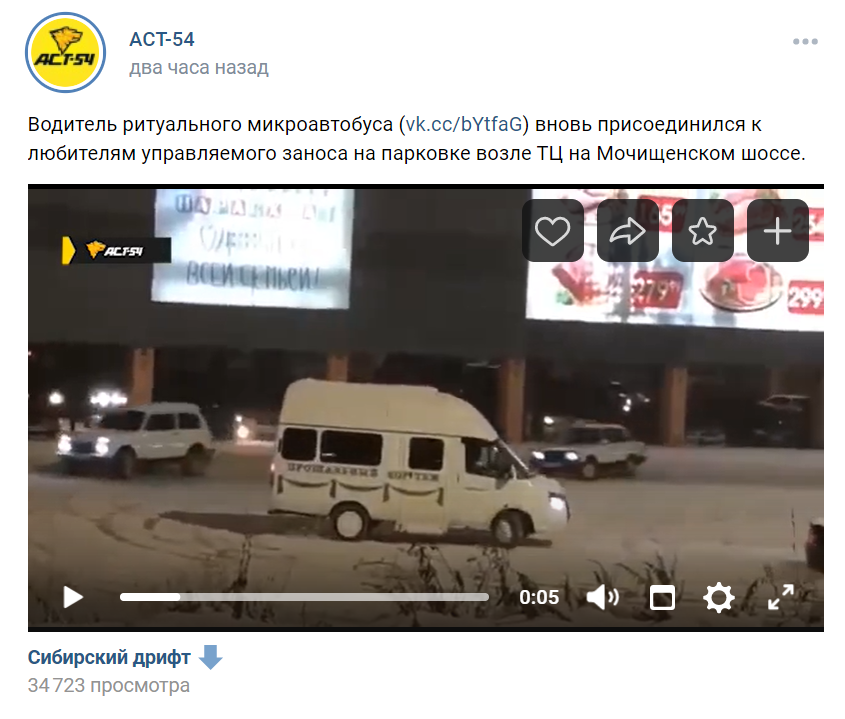Click the АСТ-54 watermark in the video
The width and height of the screenshot is (845, 719).
coord(116,251)
